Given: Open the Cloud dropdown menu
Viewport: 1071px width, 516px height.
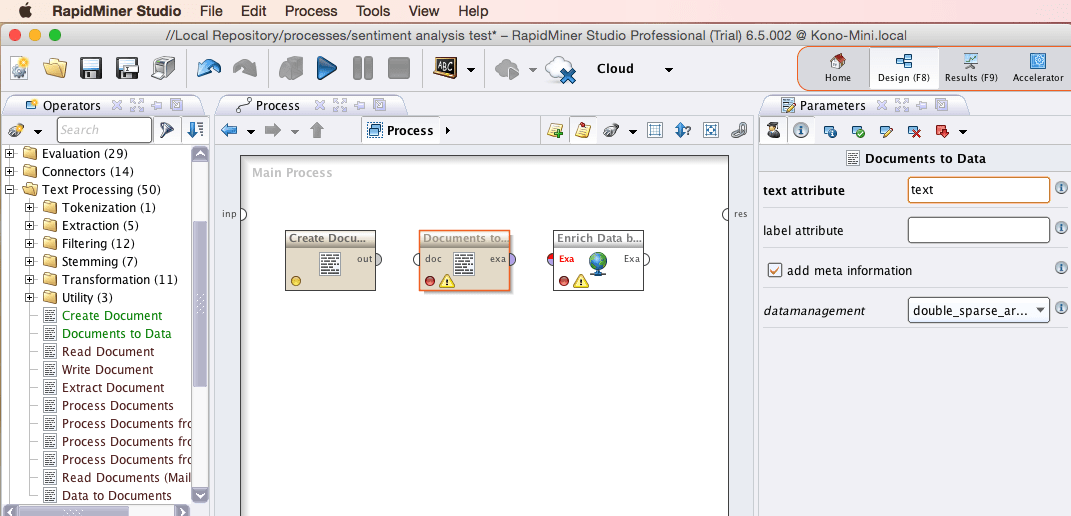Looking at the screenshot, I should coord(669,70).
